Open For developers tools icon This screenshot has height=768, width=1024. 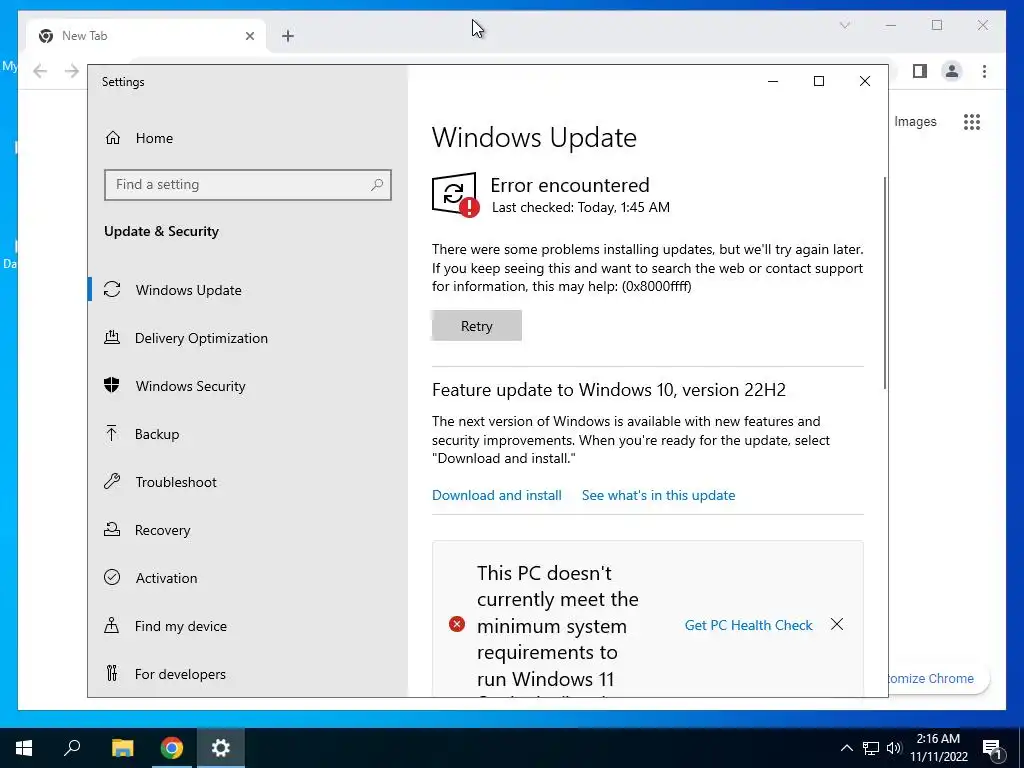click(112, 673)
